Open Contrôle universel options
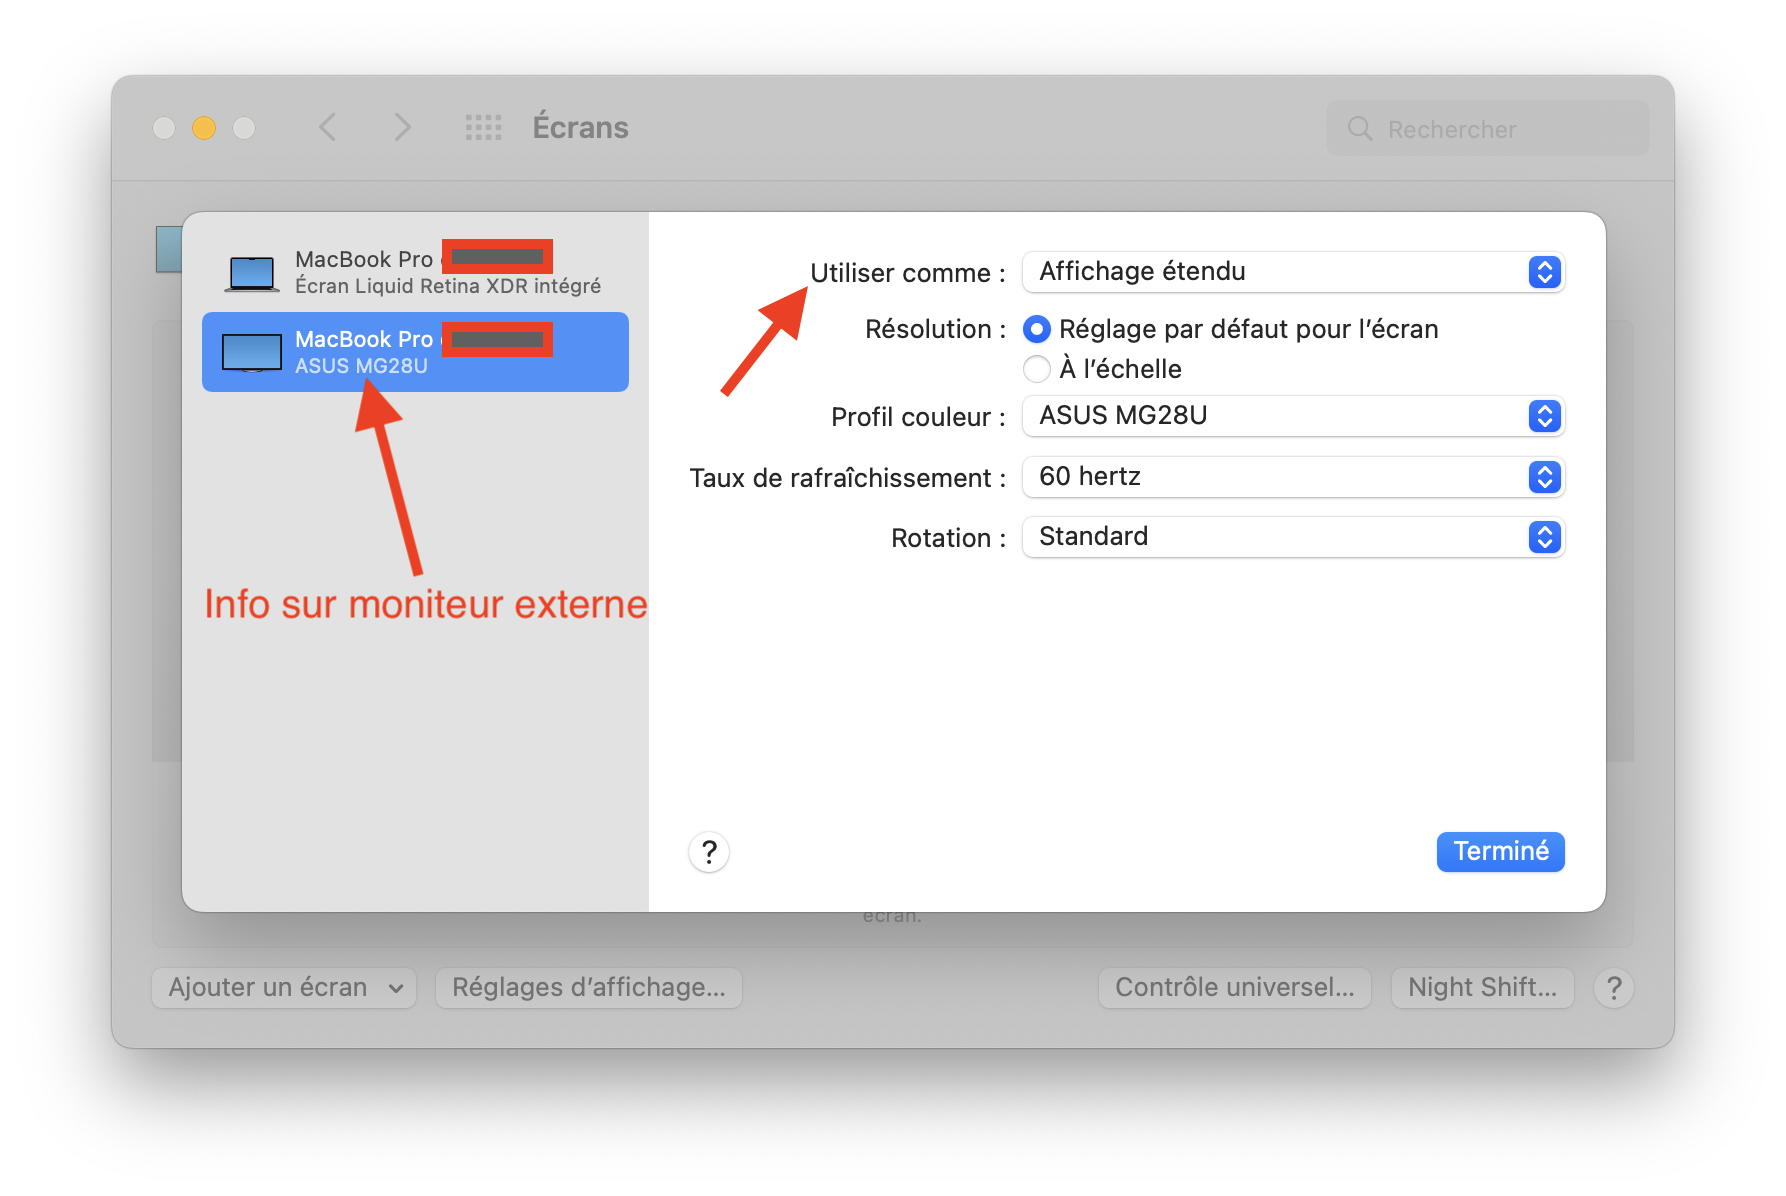Viewport: 1786px width, 1196px height. tap(1235, 988)
